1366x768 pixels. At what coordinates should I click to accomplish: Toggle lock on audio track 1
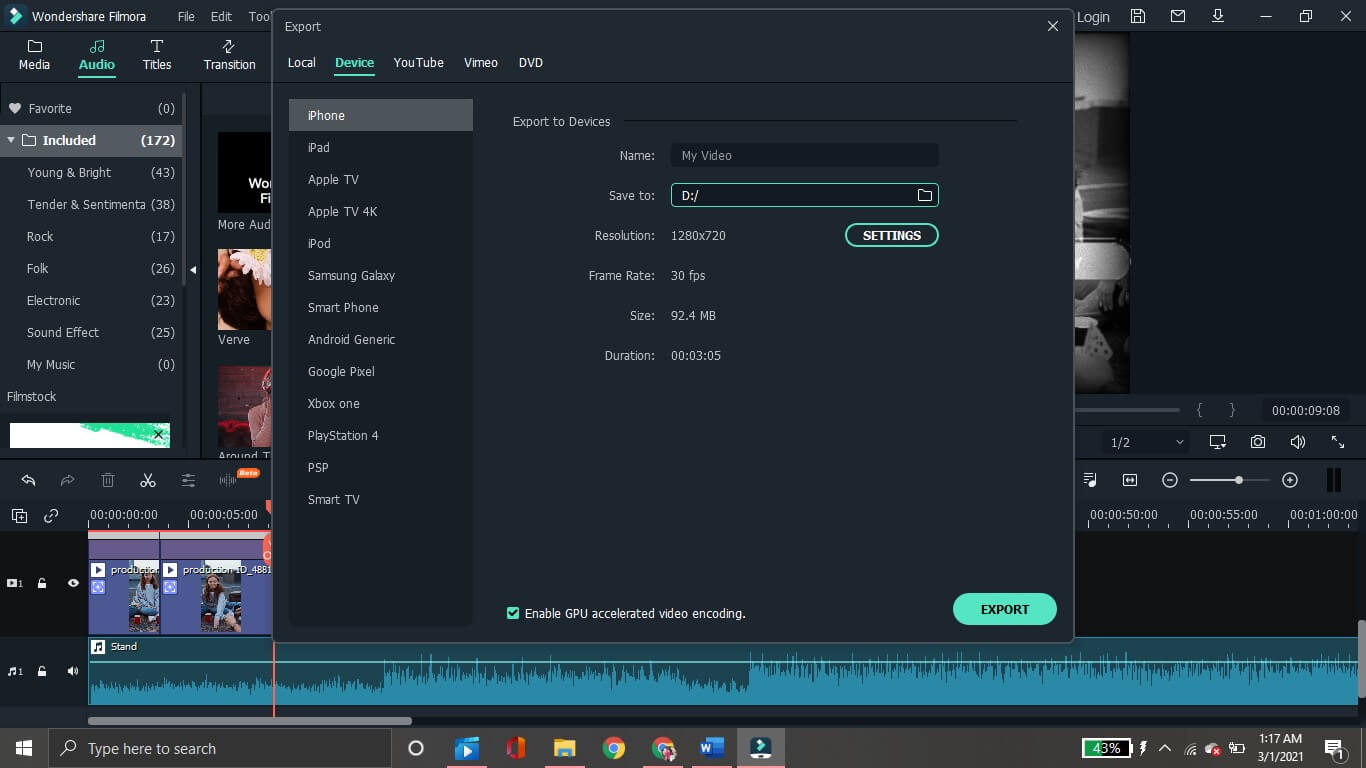[x=42, y=671]
